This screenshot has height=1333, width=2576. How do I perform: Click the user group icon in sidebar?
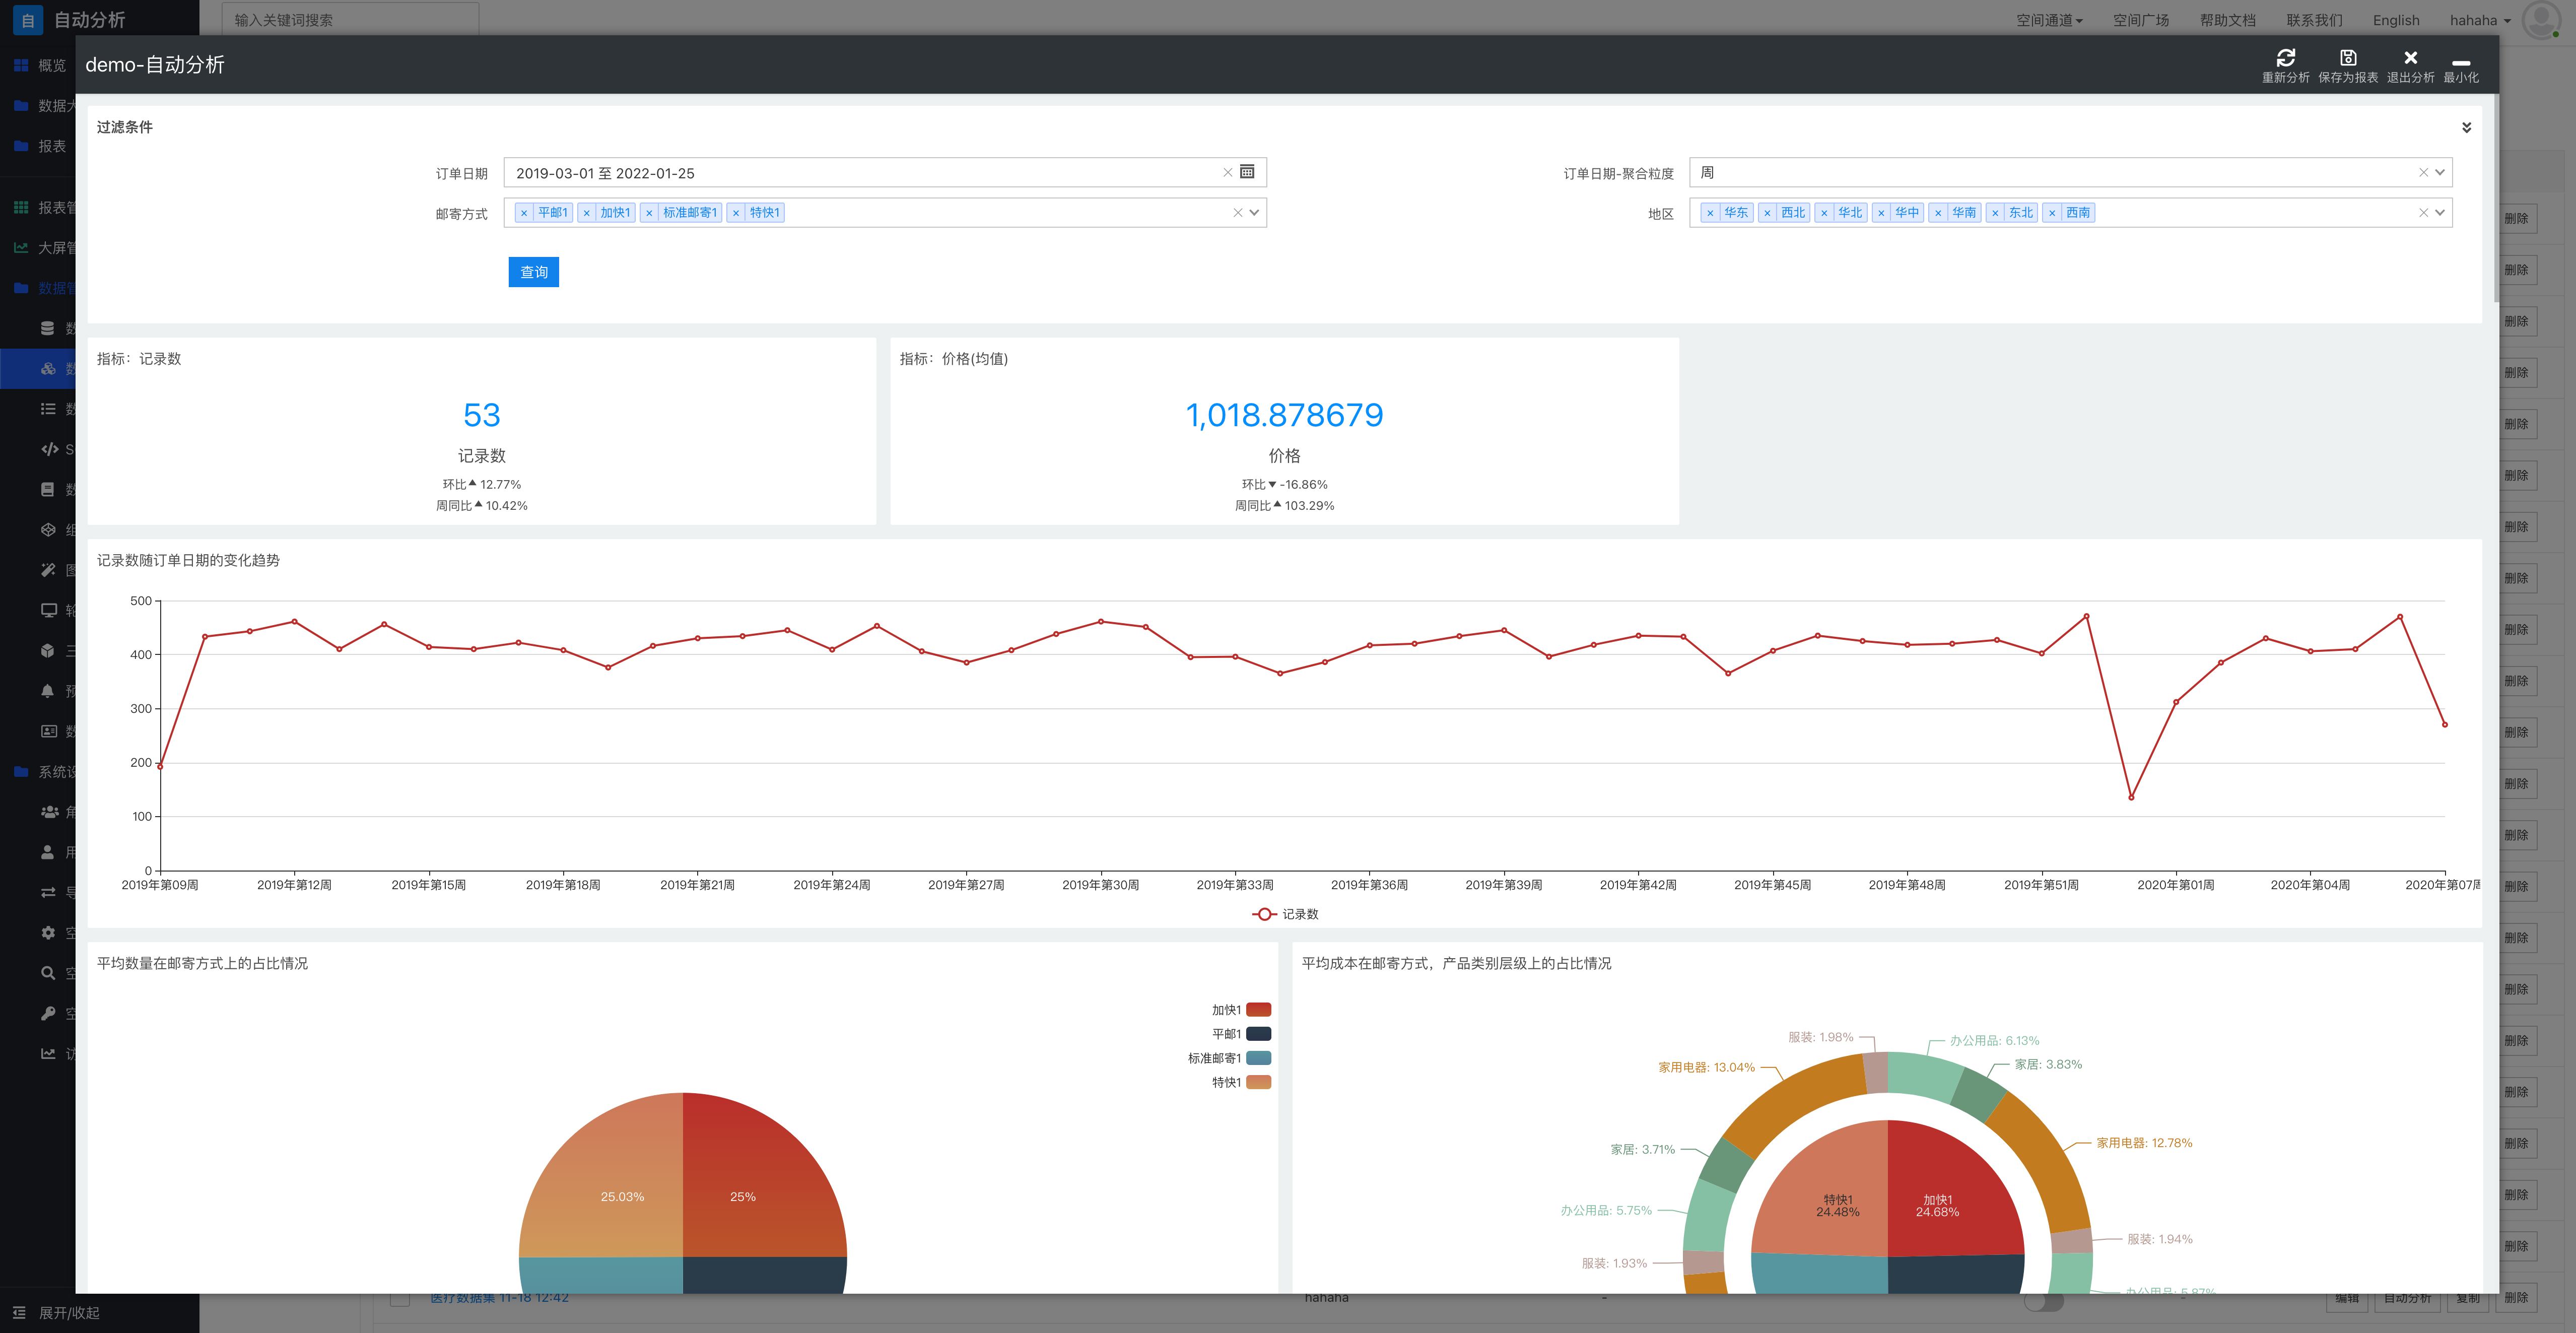[x=49, y=812]
